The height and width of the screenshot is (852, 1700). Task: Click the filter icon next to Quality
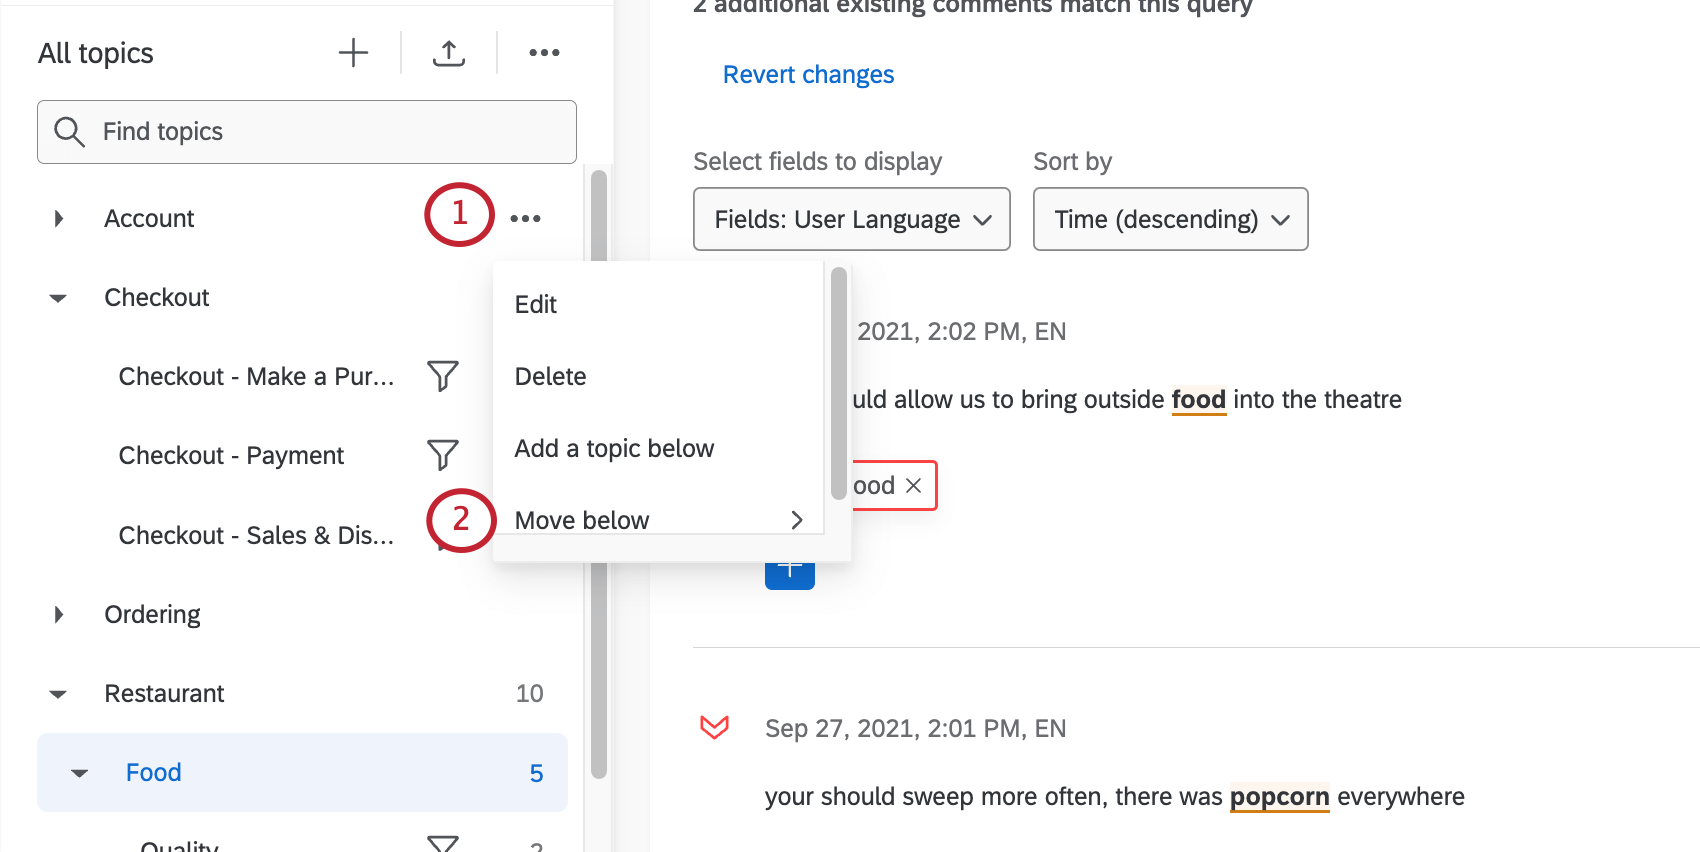(x=443, y=843)
